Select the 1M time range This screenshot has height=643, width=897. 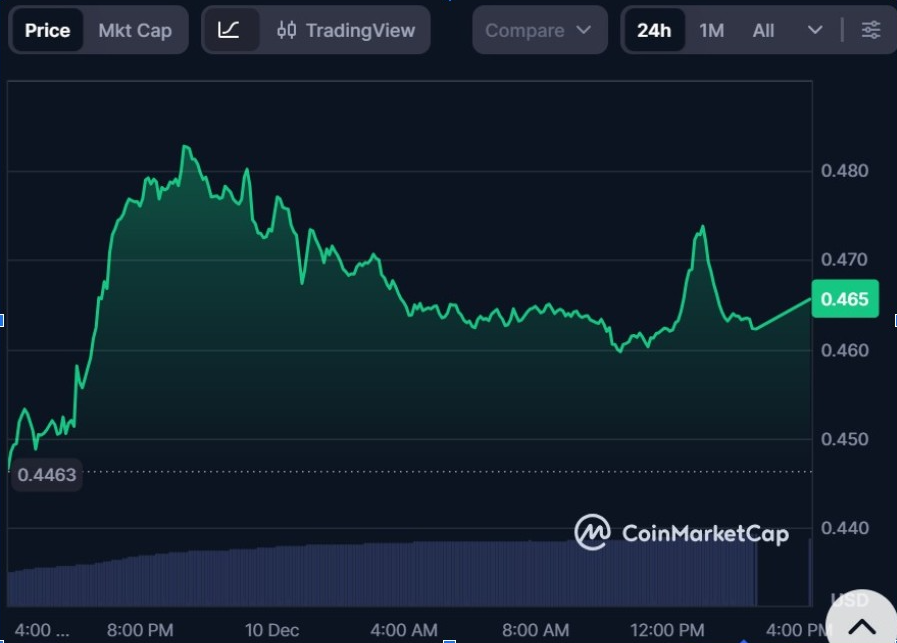(x=712, y=30)
